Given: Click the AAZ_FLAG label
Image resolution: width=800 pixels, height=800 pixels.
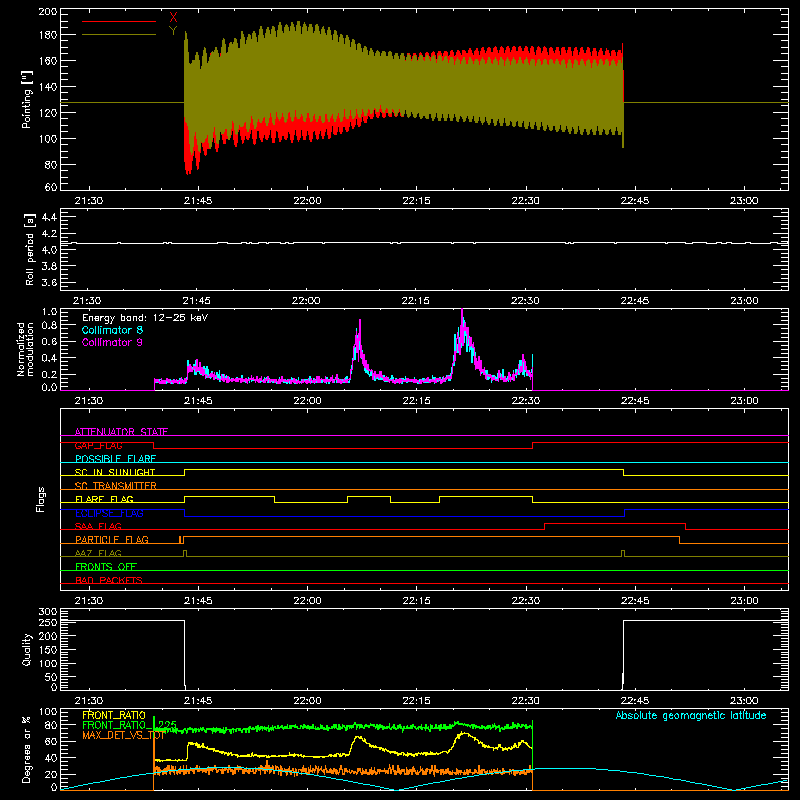Looking at the screenshot, I should pyautogui.click(x=98, y=553).
